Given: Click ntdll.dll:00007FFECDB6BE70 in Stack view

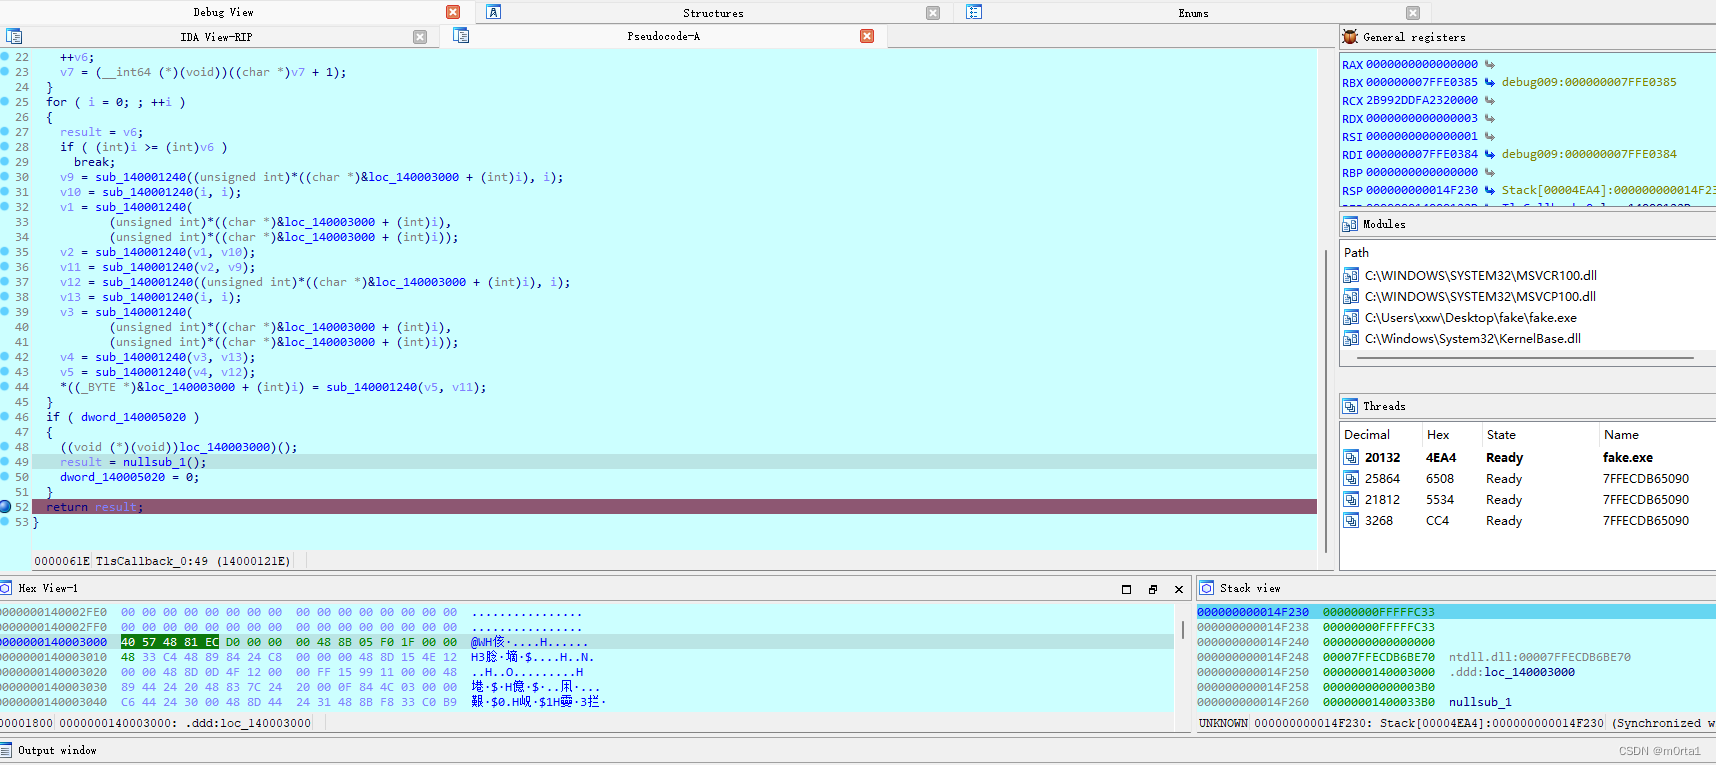Looking at the screenshot, I should pos(1540,657).
